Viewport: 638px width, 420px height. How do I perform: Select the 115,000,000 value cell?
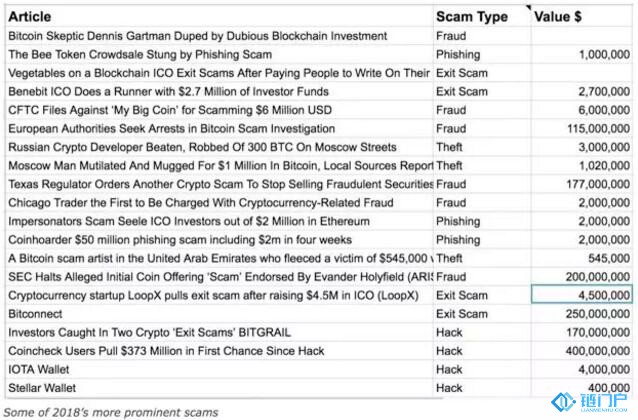click(x=582, y=129)
